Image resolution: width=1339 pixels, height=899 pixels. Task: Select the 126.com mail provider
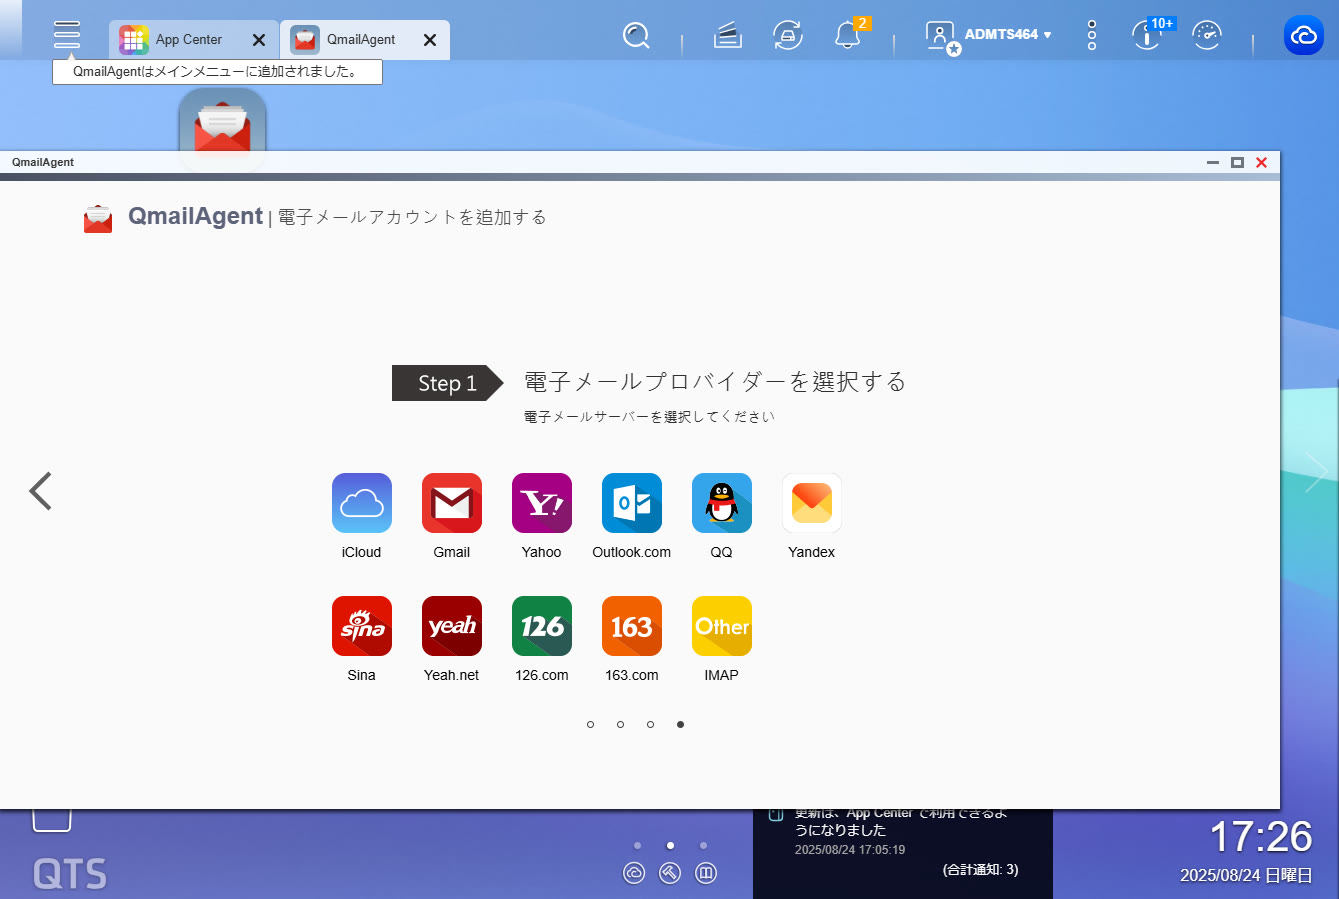(541, 626)
